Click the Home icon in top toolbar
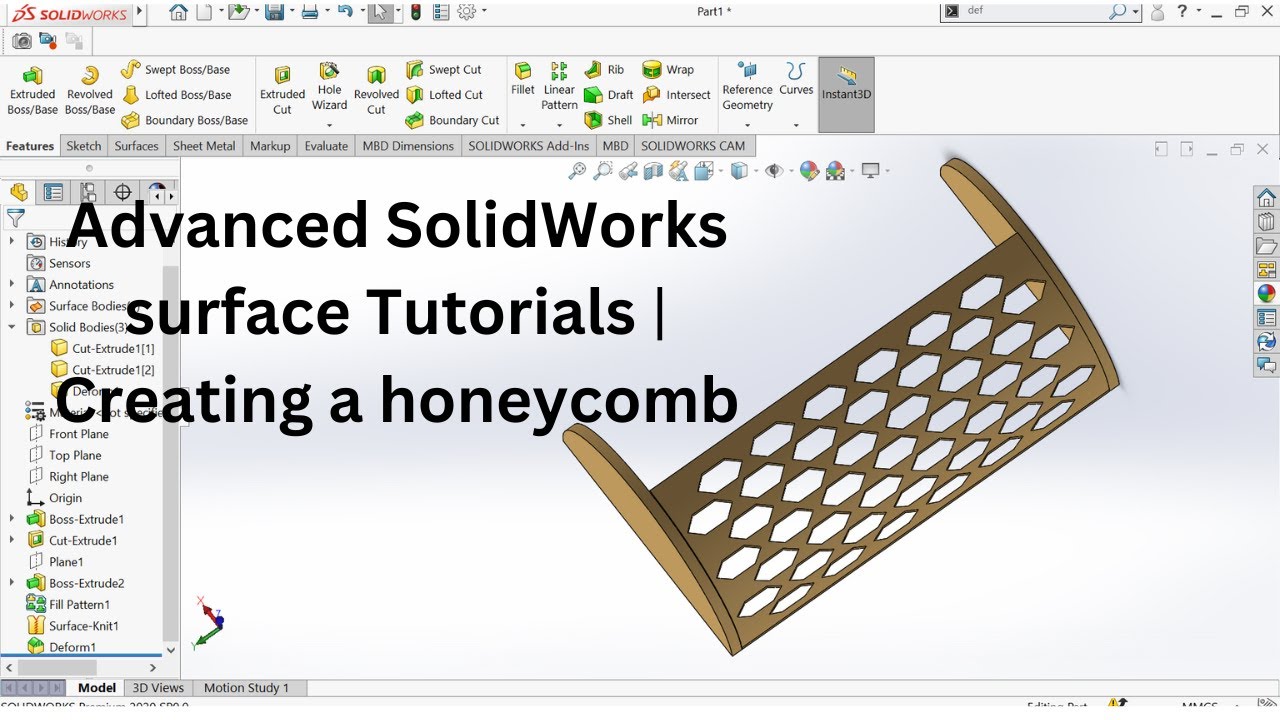The width and height of the screenshot is (1280, 720). coord(178,12)
